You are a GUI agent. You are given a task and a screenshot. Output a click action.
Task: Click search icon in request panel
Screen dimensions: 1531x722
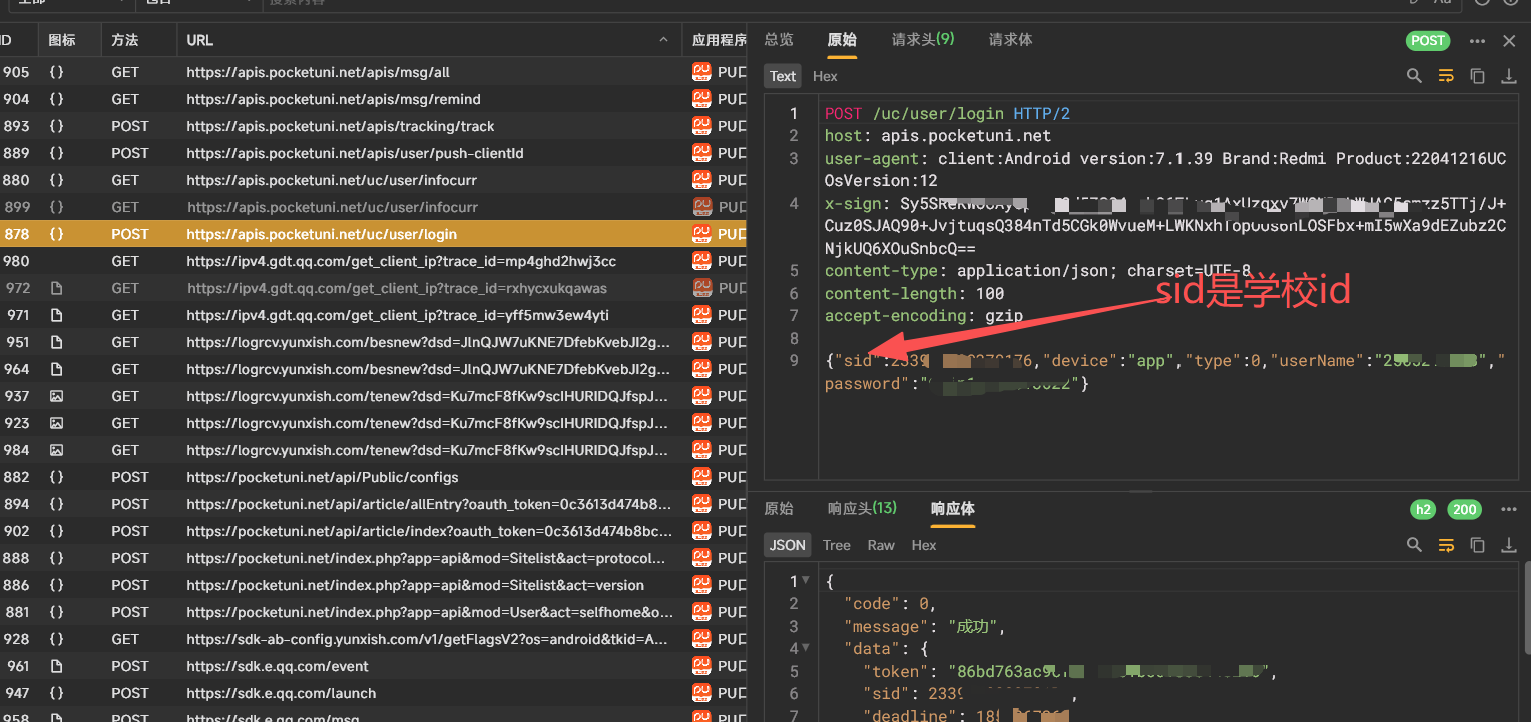[1414, 76]
